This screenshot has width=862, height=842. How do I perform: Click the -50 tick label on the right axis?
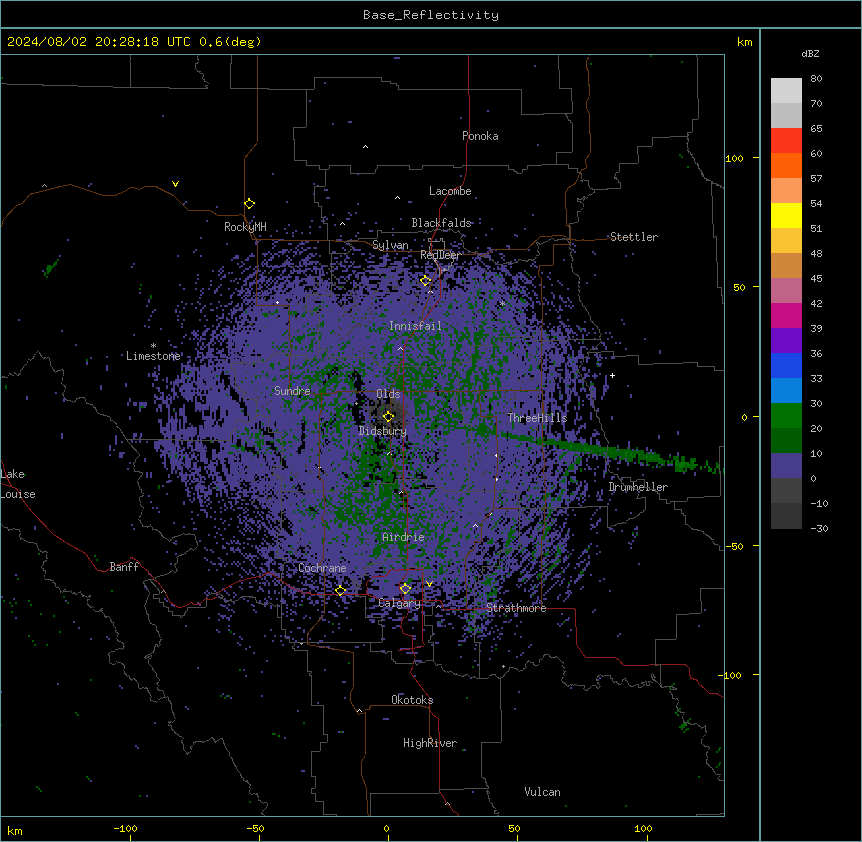pos(734,546)
